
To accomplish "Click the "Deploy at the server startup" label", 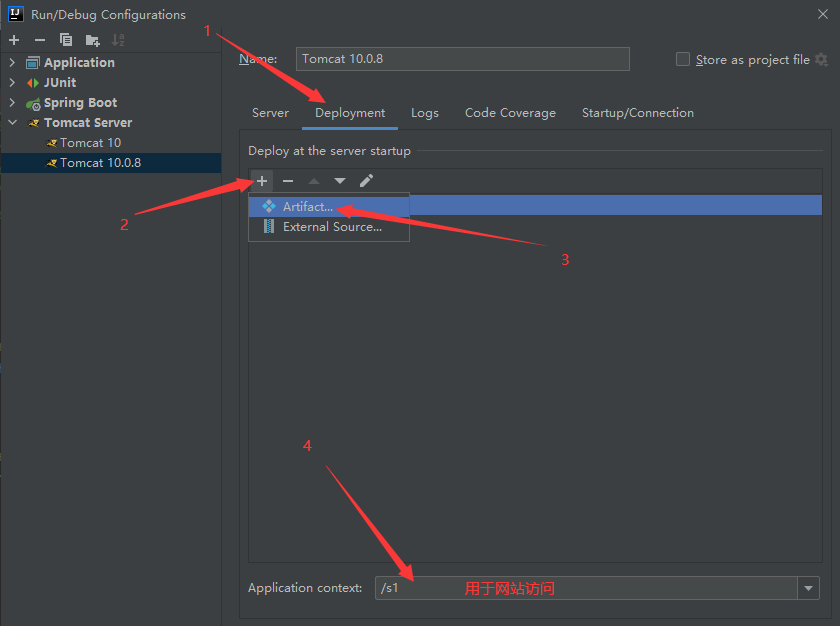I will pos(329,151).
